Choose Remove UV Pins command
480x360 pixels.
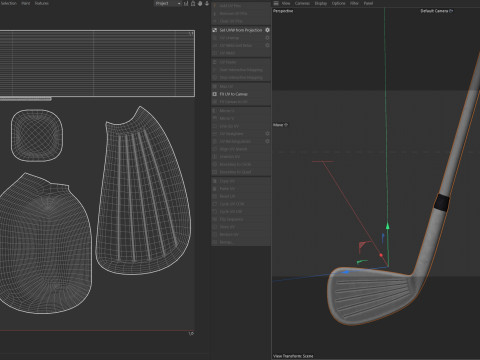pyautogui.click(x=233, y=13)
